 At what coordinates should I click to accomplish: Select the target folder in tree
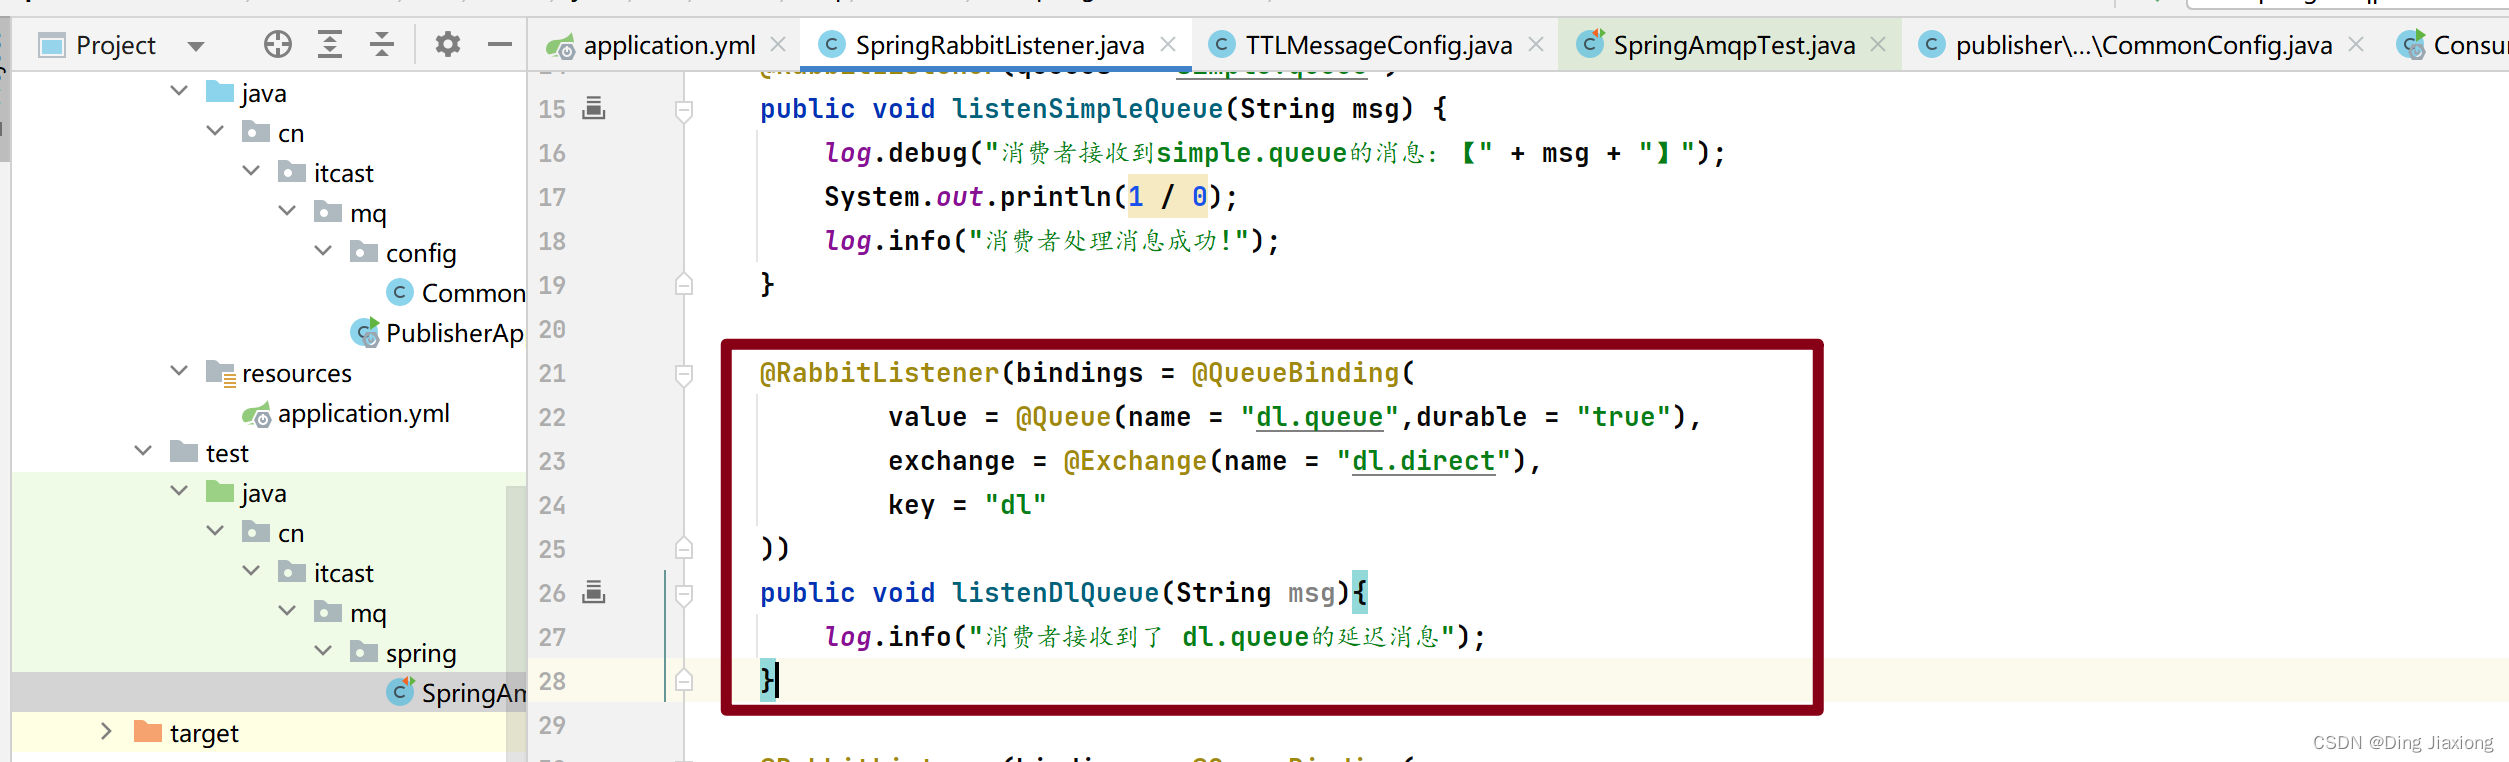pyautogui.click(x=186, y=733)
